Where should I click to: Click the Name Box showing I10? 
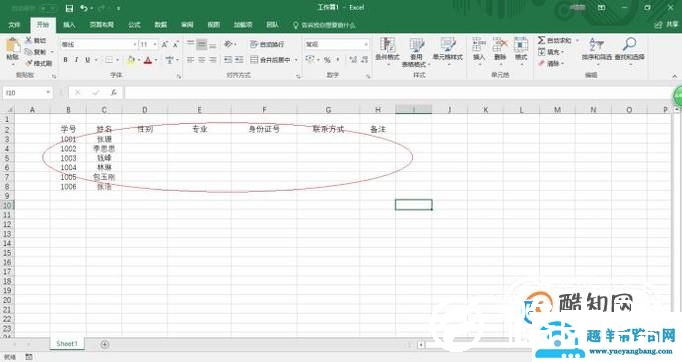pos(27,93)
